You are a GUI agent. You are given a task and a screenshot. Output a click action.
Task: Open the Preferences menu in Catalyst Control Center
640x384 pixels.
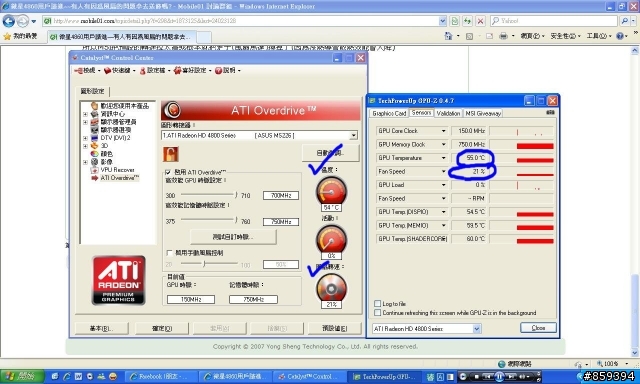(193, 71)
